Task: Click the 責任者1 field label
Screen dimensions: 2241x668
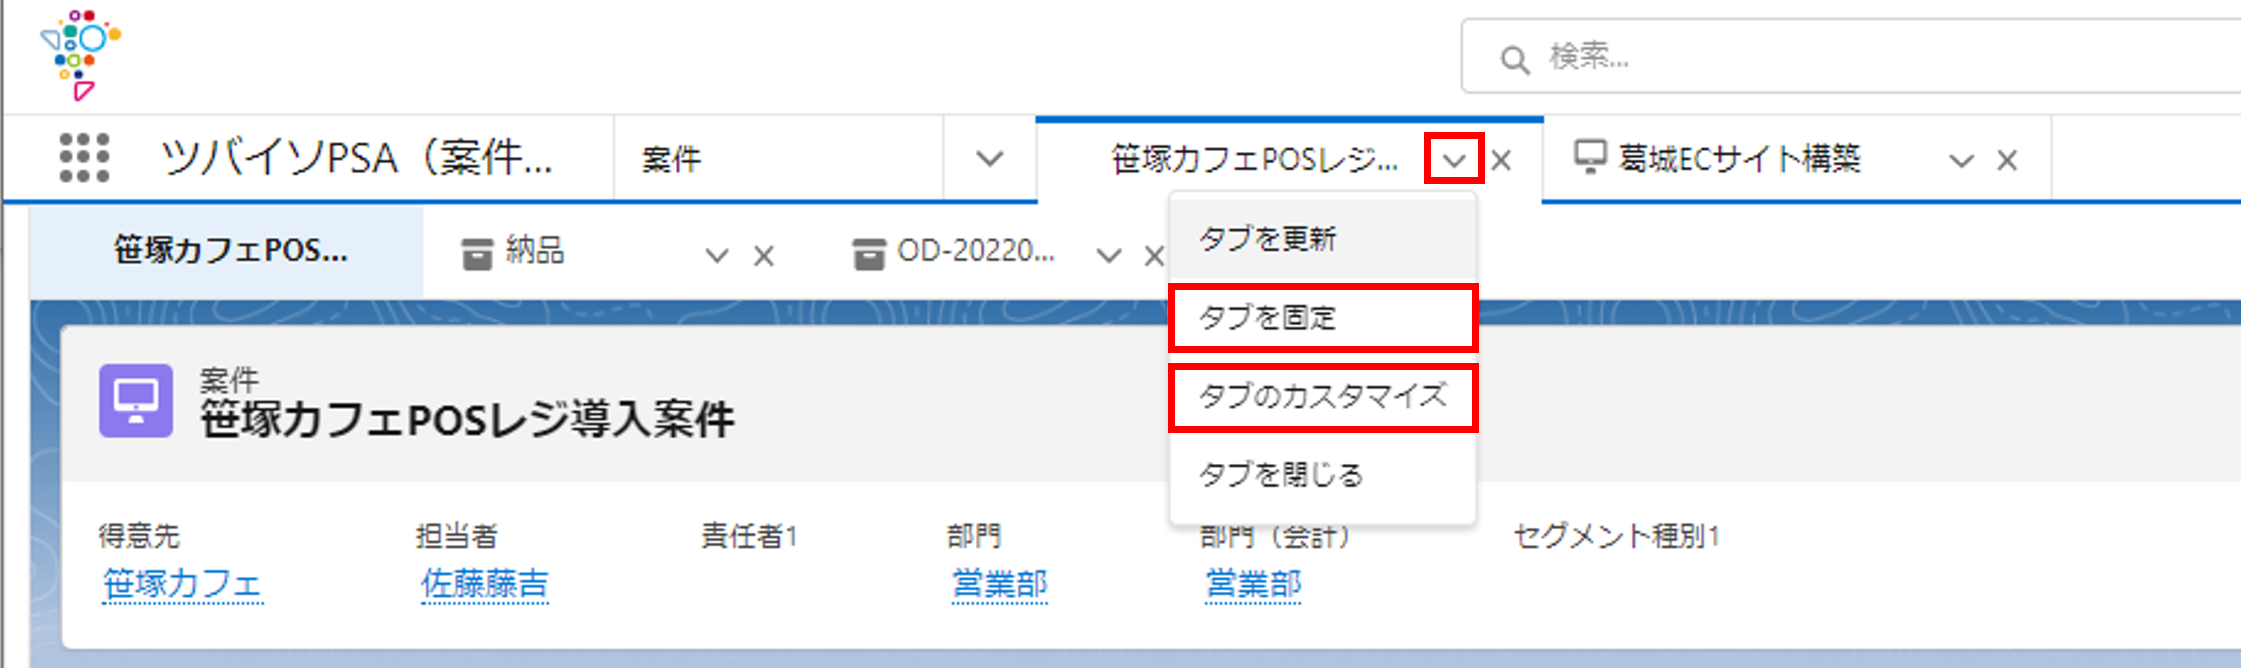Action: (x=749, y=536)
